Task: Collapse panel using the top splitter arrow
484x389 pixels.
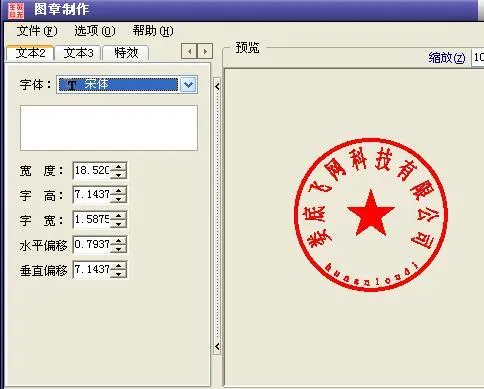Action: (x=217, y=87)
